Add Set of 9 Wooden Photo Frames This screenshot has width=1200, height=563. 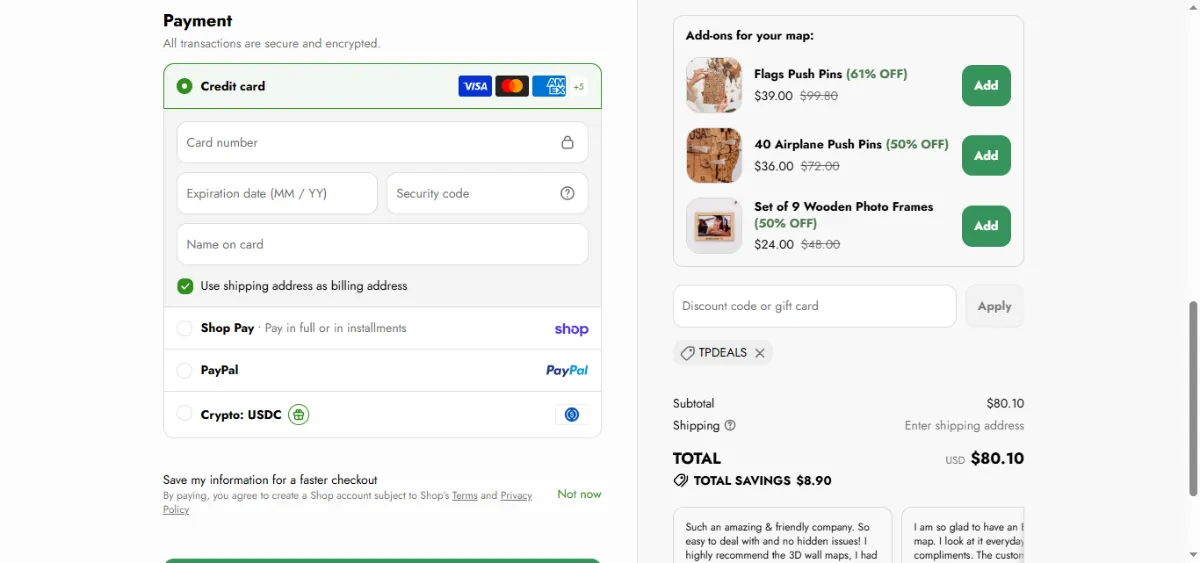(986, 226)
